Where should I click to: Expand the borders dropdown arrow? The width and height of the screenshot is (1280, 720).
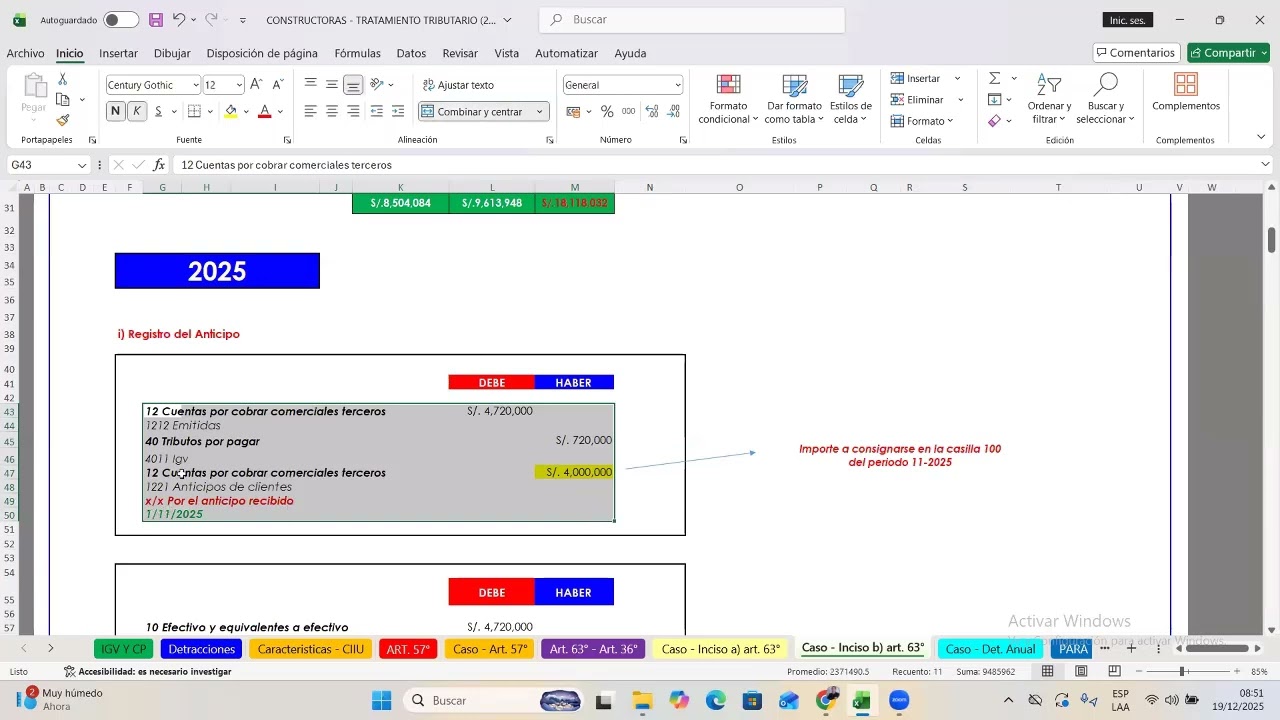pos(208,112)
